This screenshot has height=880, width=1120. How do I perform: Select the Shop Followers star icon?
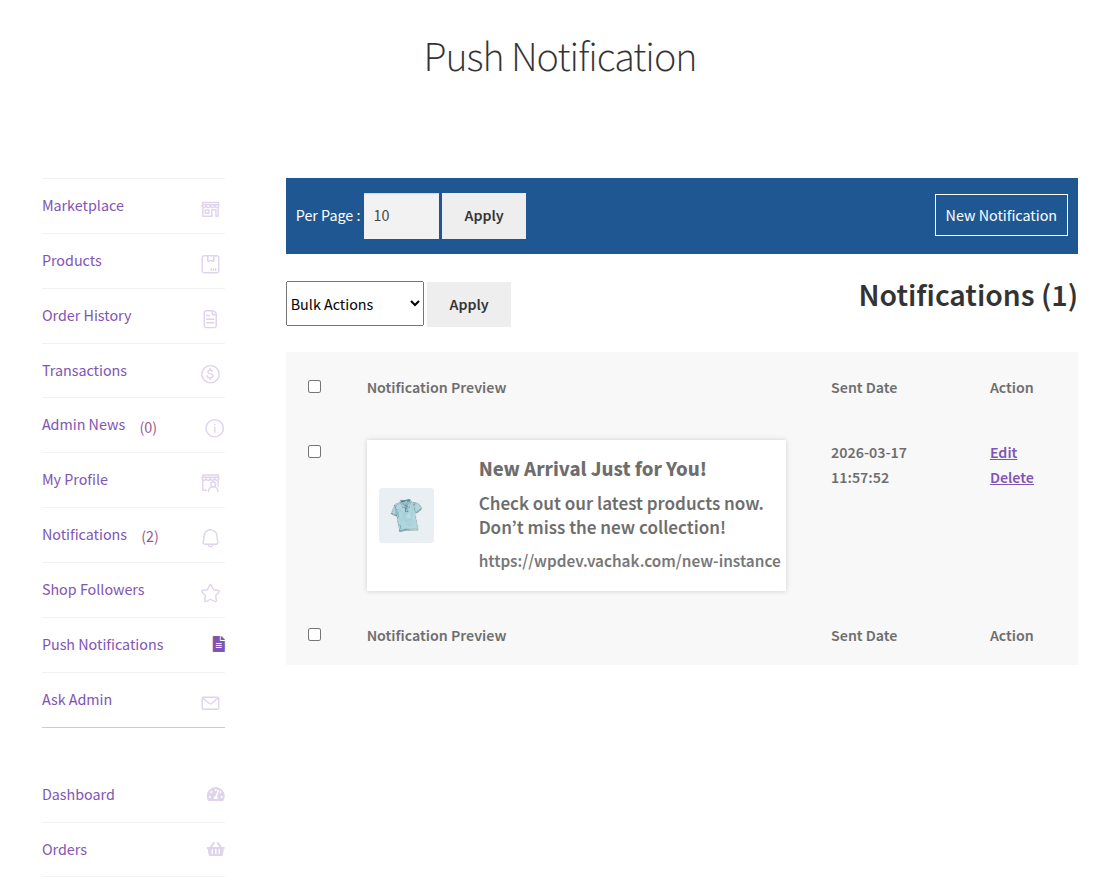(x=210, y=593)
